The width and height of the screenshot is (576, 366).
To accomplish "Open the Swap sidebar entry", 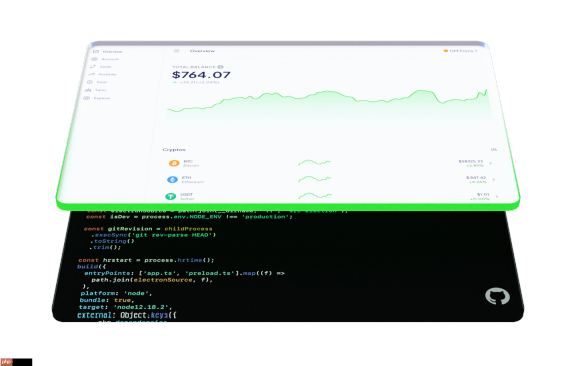I will (105, 67).
